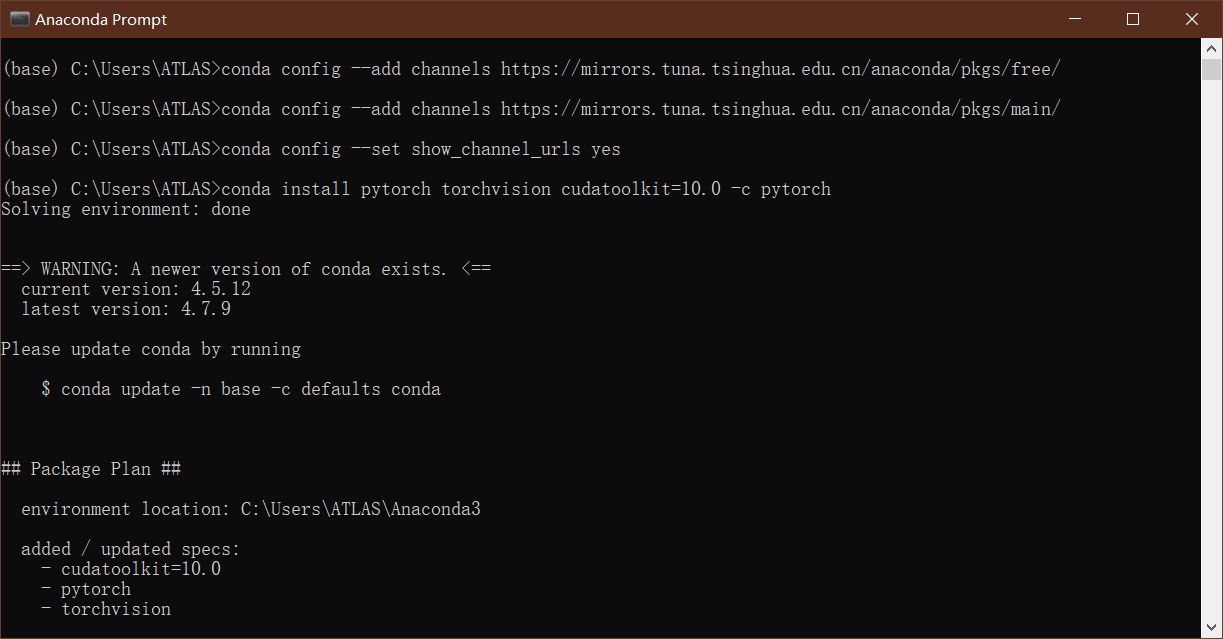
Task: Click the "cudatoolkit=10.0" spec entry
Action: 141,569
